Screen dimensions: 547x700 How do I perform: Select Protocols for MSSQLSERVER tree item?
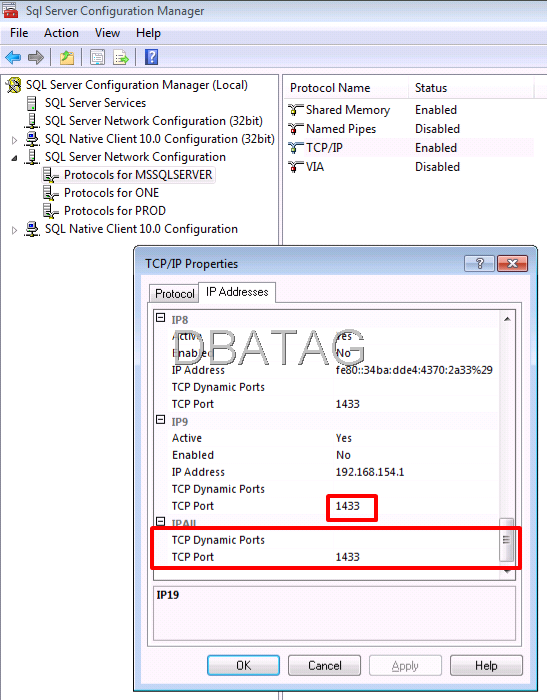pyautogui.click(x=138, y=175)
